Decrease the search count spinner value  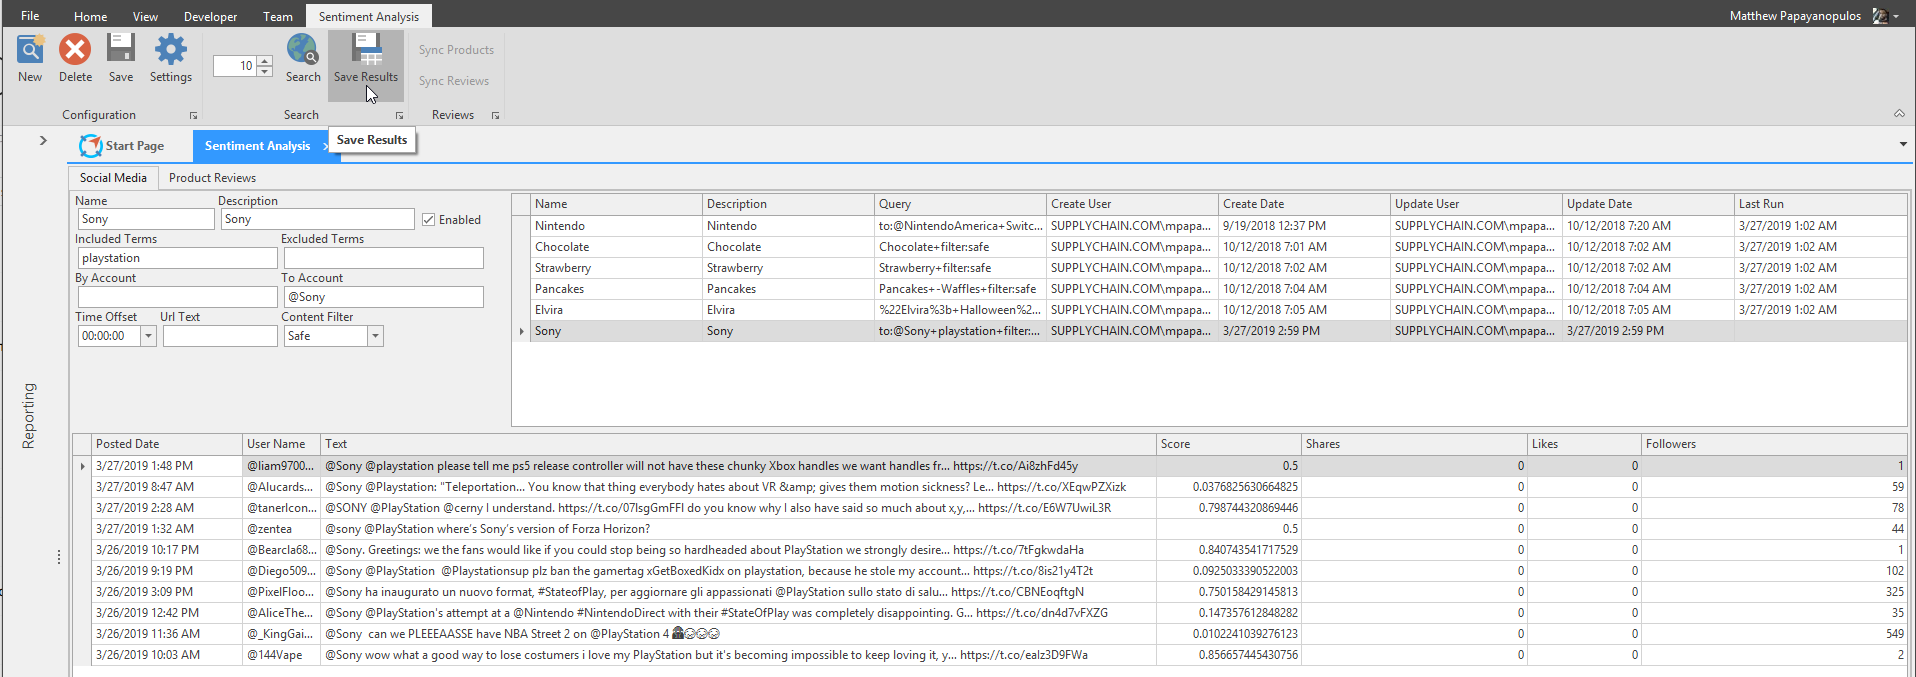(265, 71)
